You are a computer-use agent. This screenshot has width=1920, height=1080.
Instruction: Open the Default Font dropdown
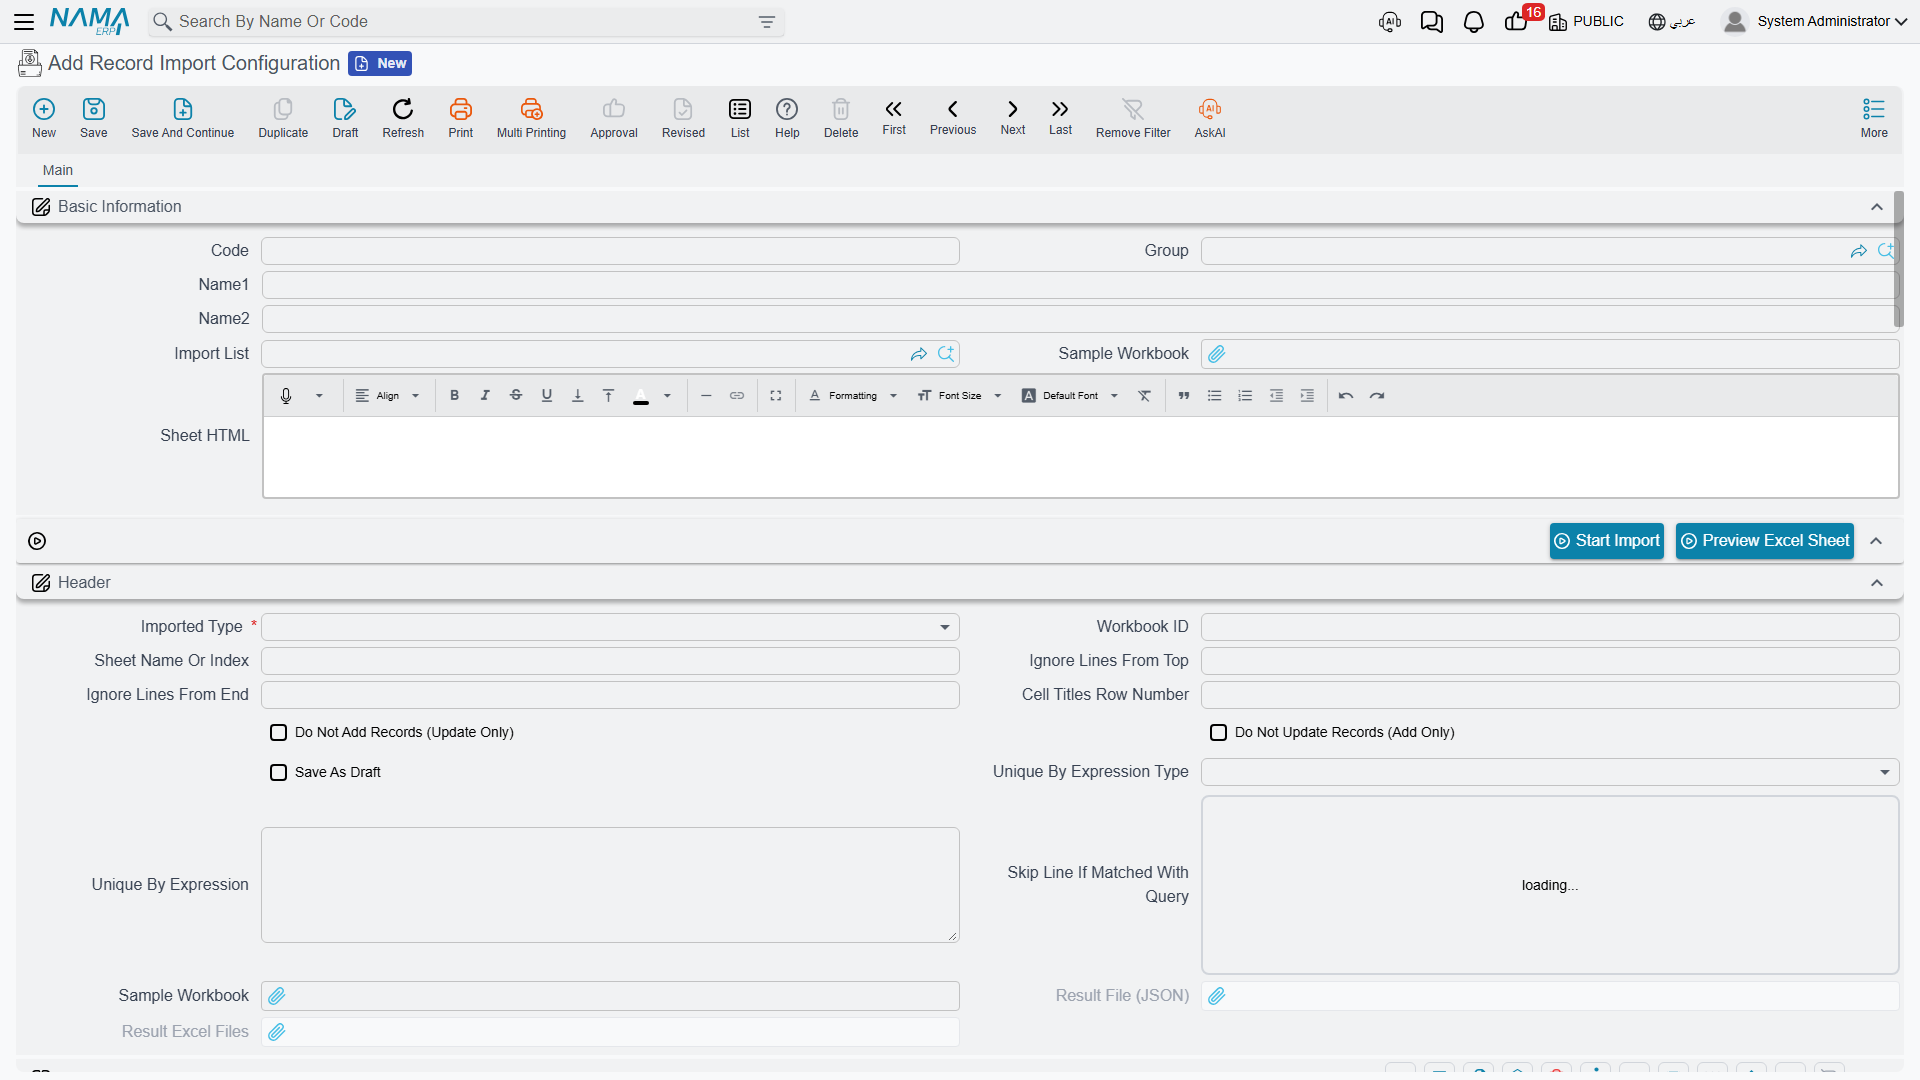pos(1070,396)
